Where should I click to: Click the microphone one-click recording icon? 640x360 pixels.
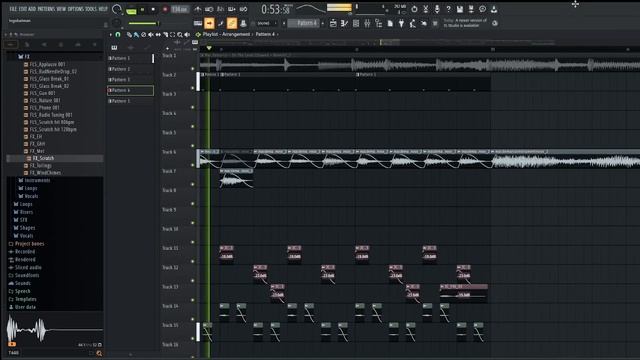437,9
